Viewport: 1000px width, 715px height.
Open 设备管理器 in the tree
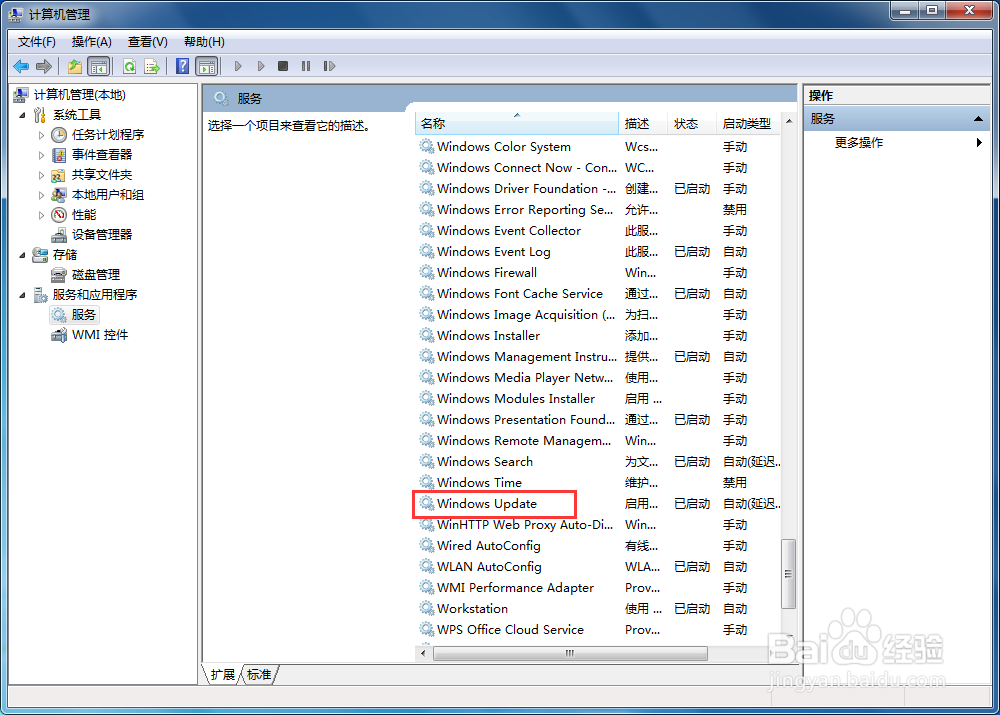coord(102,235)
